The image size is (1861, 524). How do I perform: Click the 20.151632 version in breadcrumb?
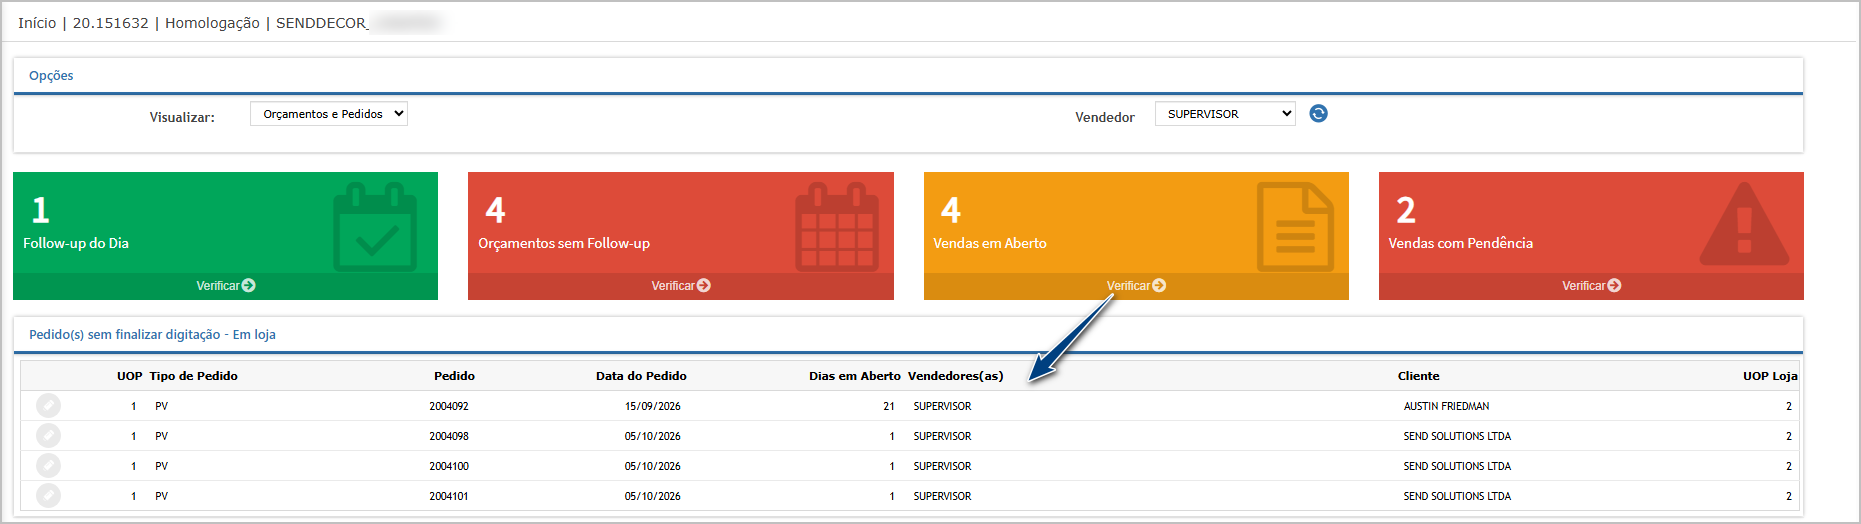111,23
